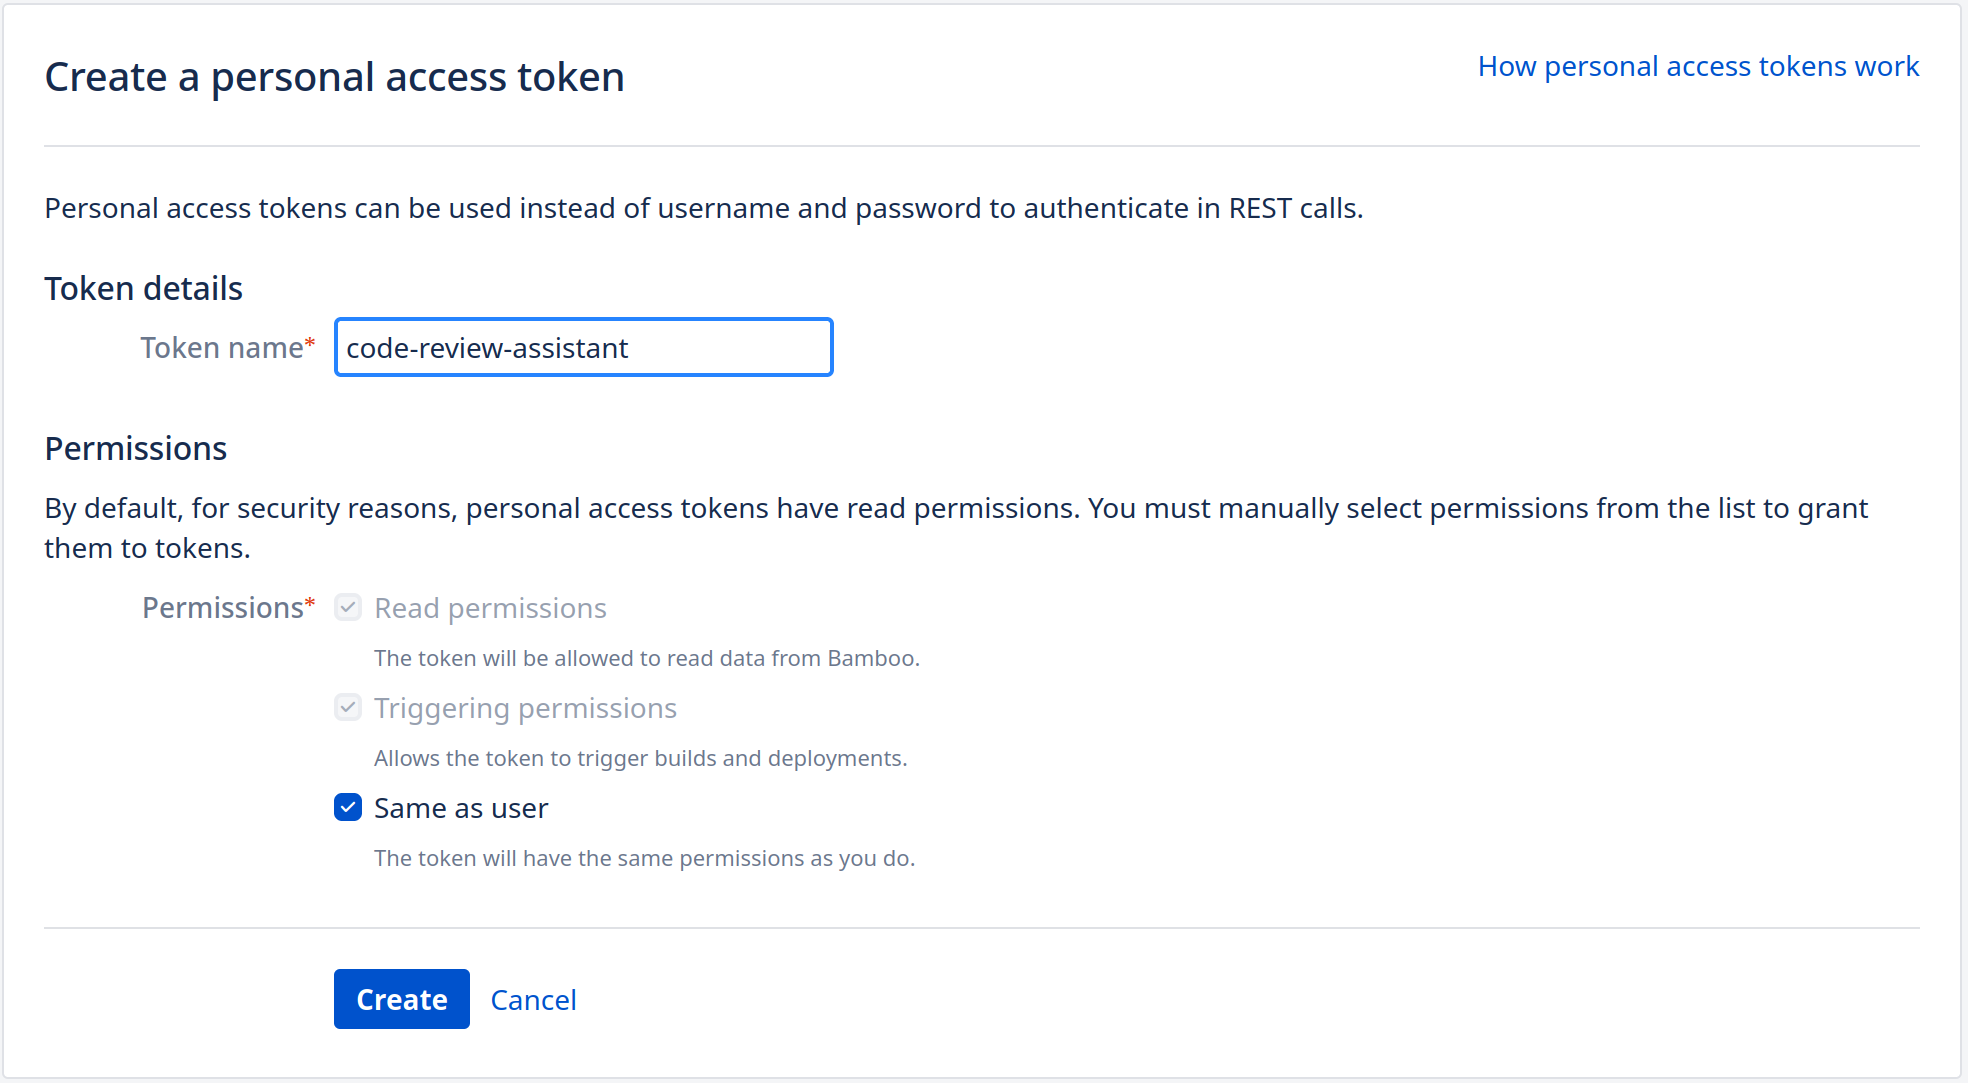
Task: Toggle the Read permissions checkbox
Action: point(348,607)
